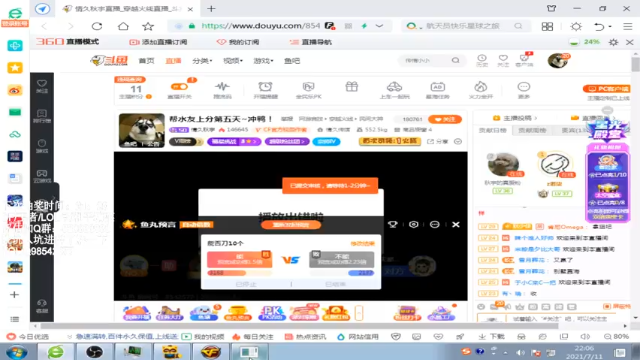Screen dimensions: 640x360
Task: Open the client download icon in Douyu header
Action: coord(524,60)
